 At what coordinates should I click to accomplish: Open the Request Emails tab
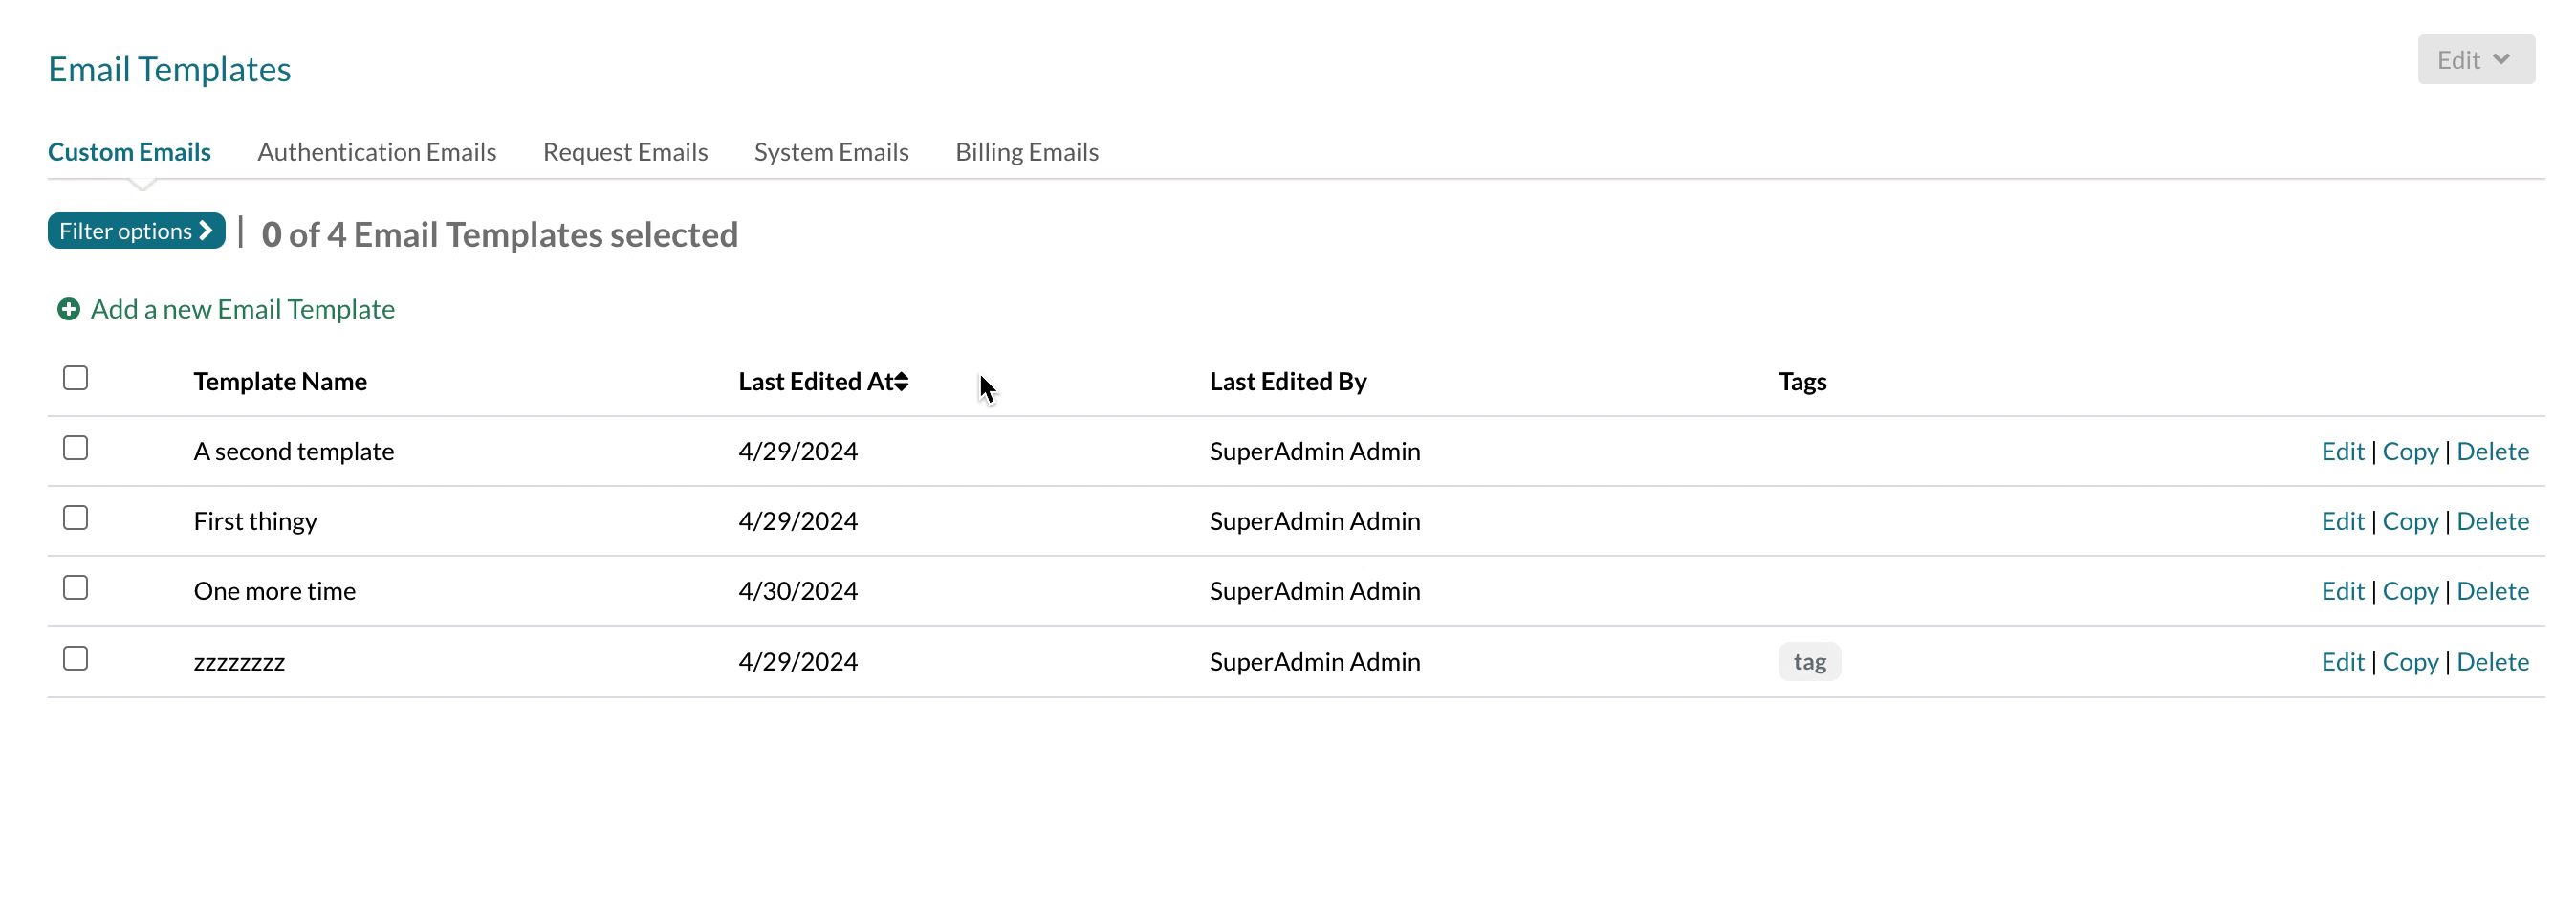click(624, 152)
